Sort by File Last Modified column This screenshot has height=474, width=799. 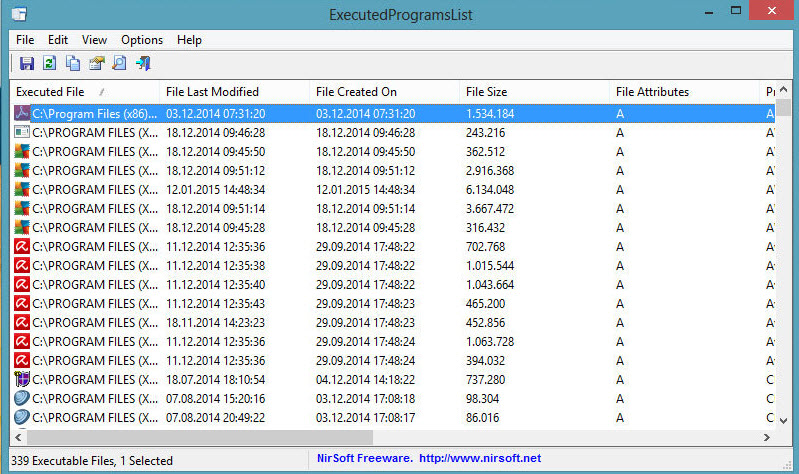point(234,92)
